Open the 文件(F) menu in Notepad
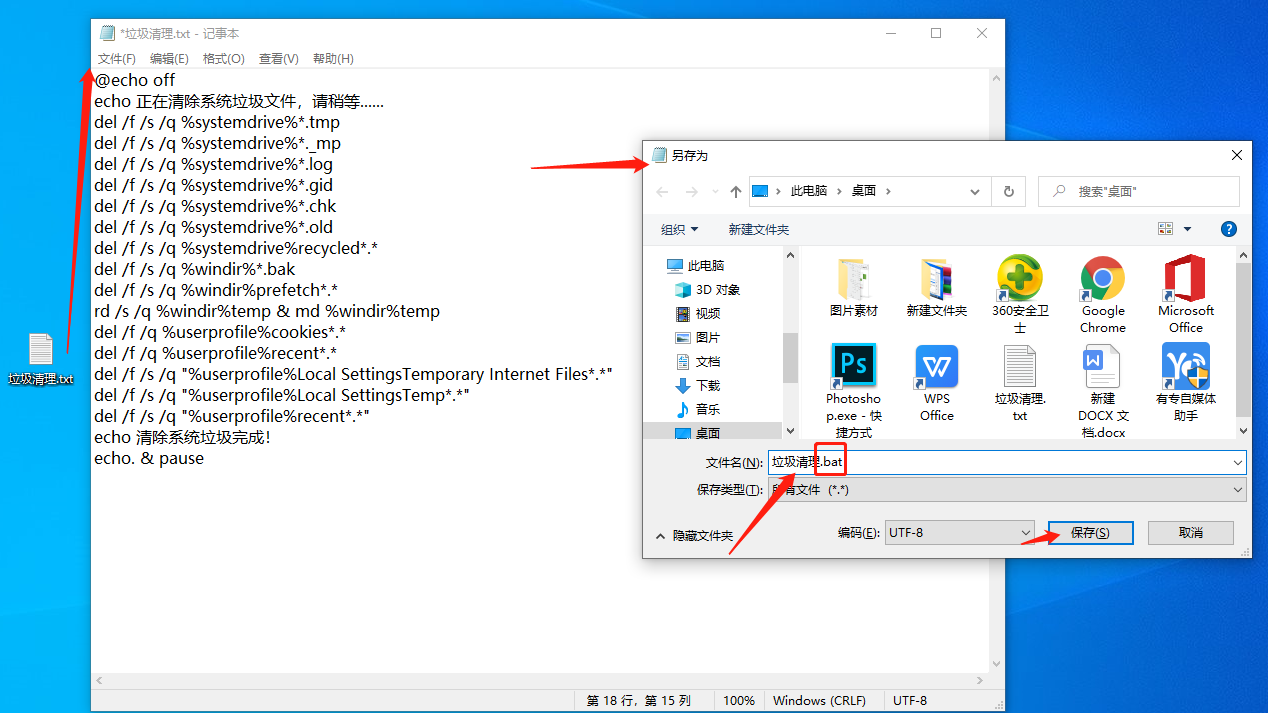 click(x=117, y=59)
